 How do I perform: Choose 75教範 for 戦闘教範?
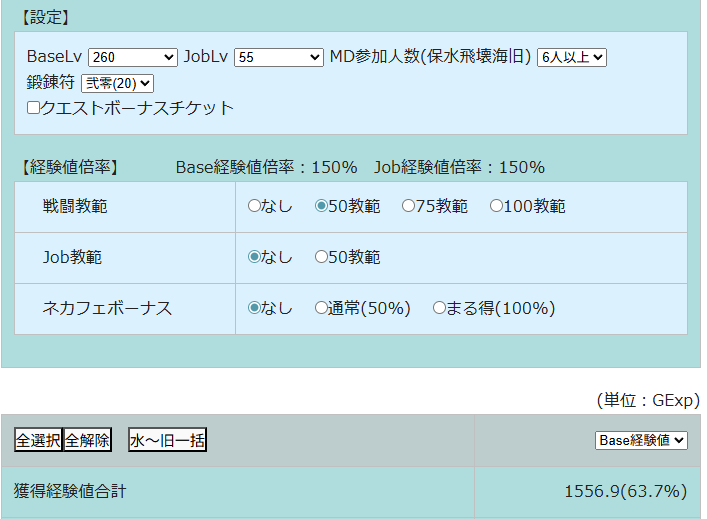(x=408, y=206)
